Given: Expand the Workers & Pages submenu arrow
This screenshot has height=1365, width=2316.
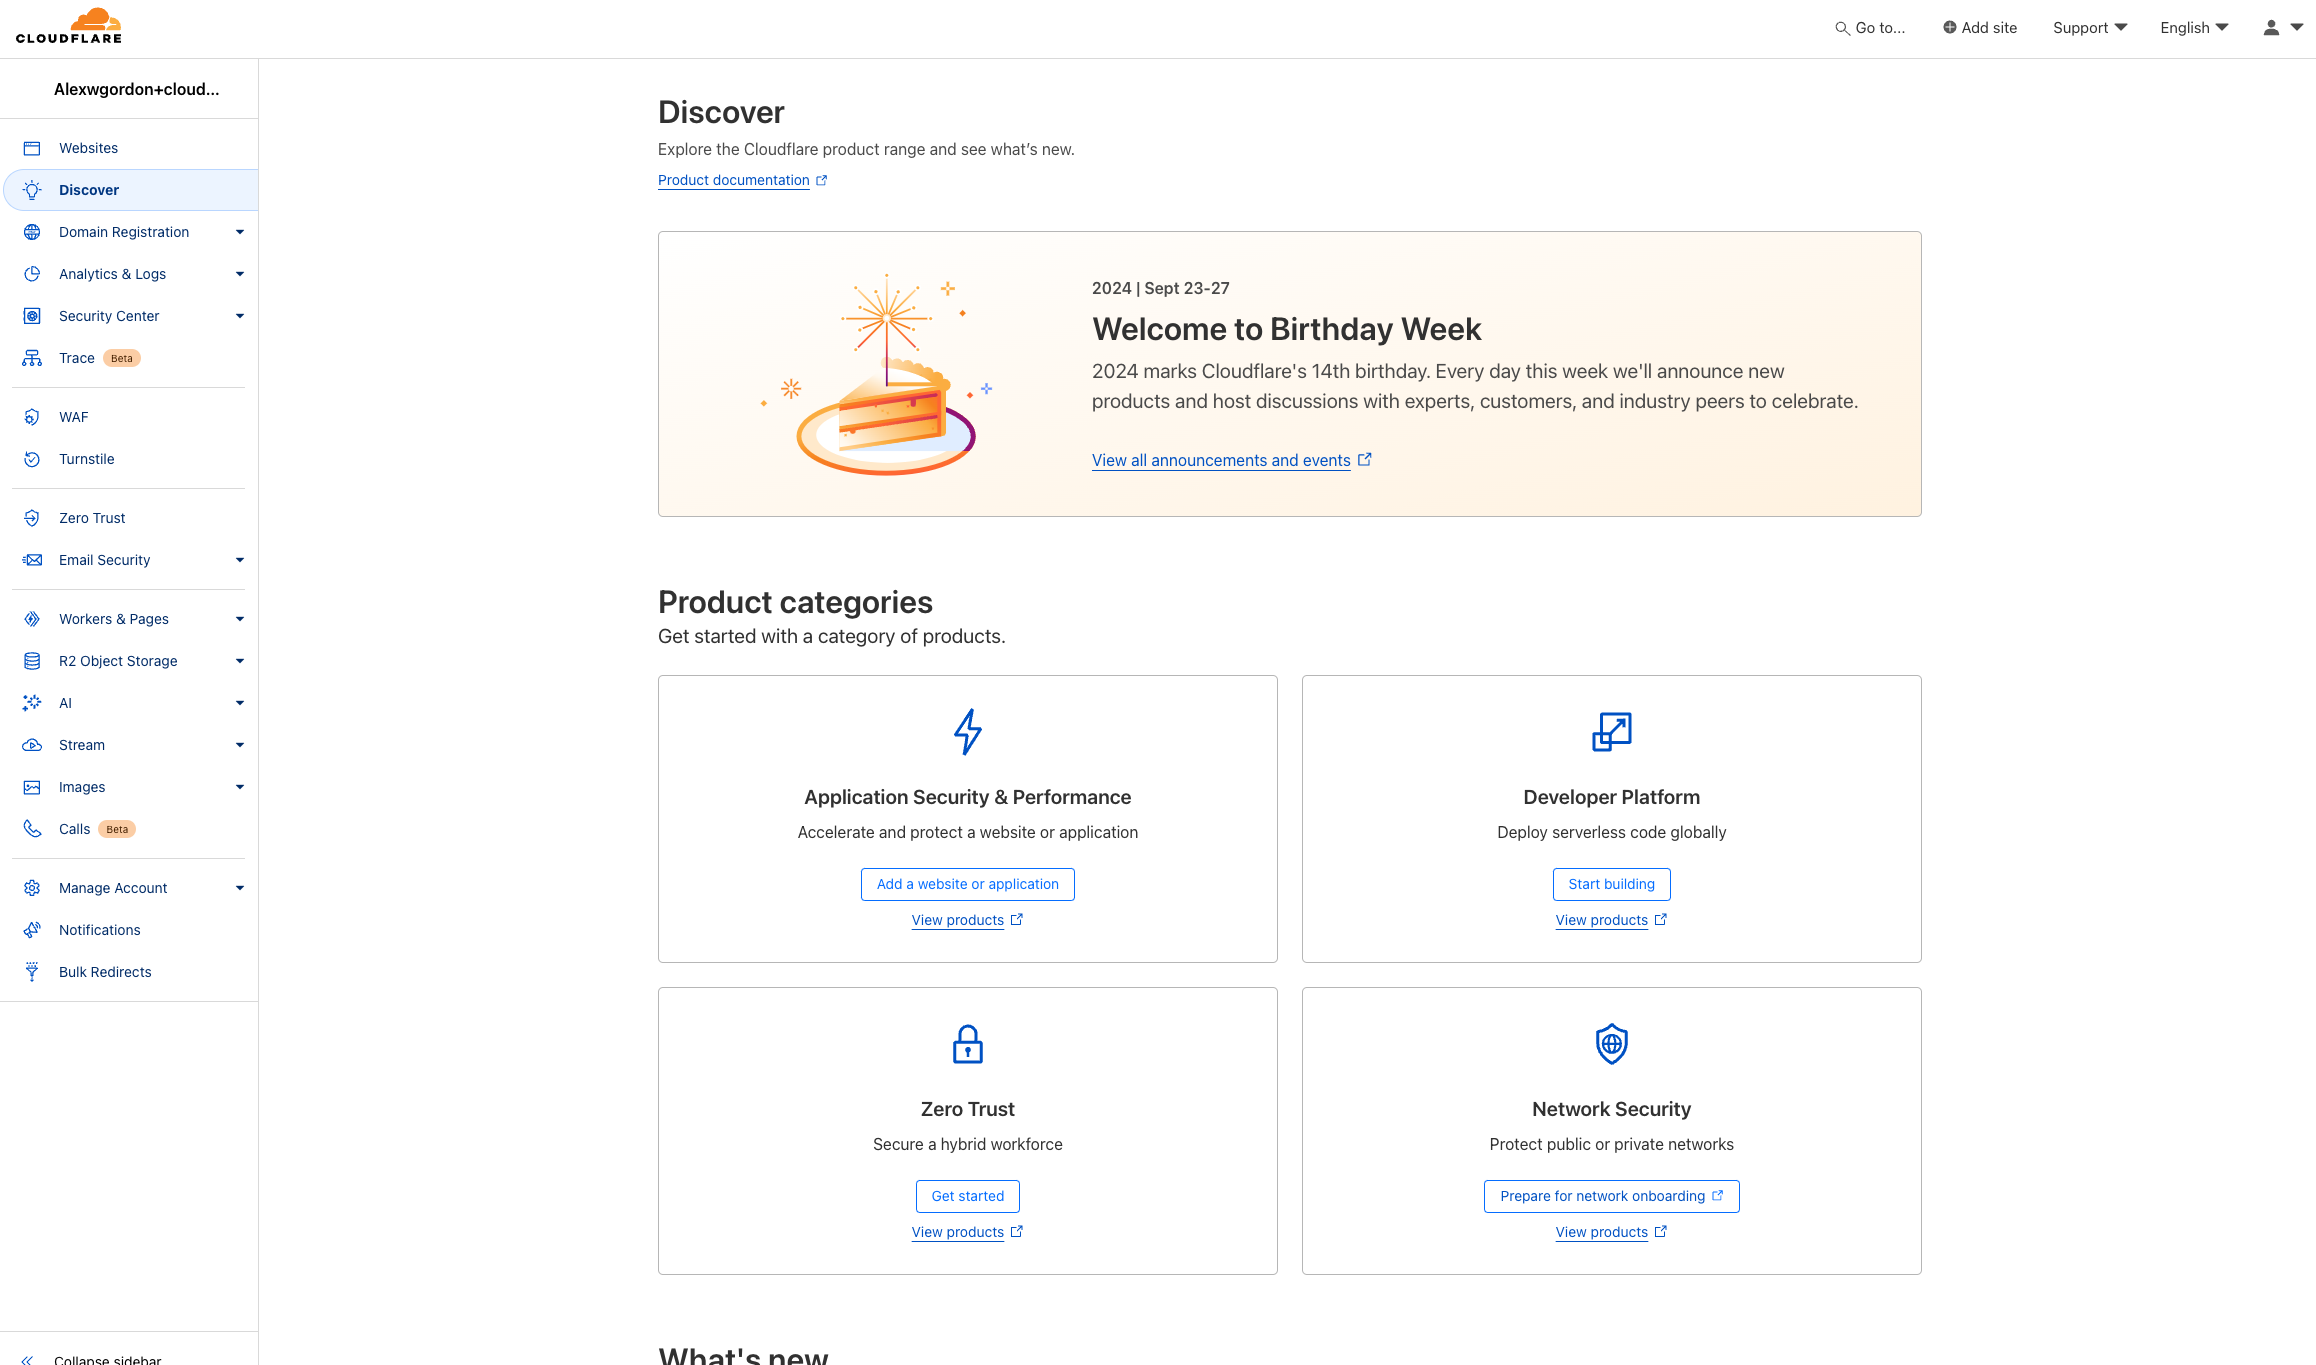Looking at the screenshot, I should point(240,619).
